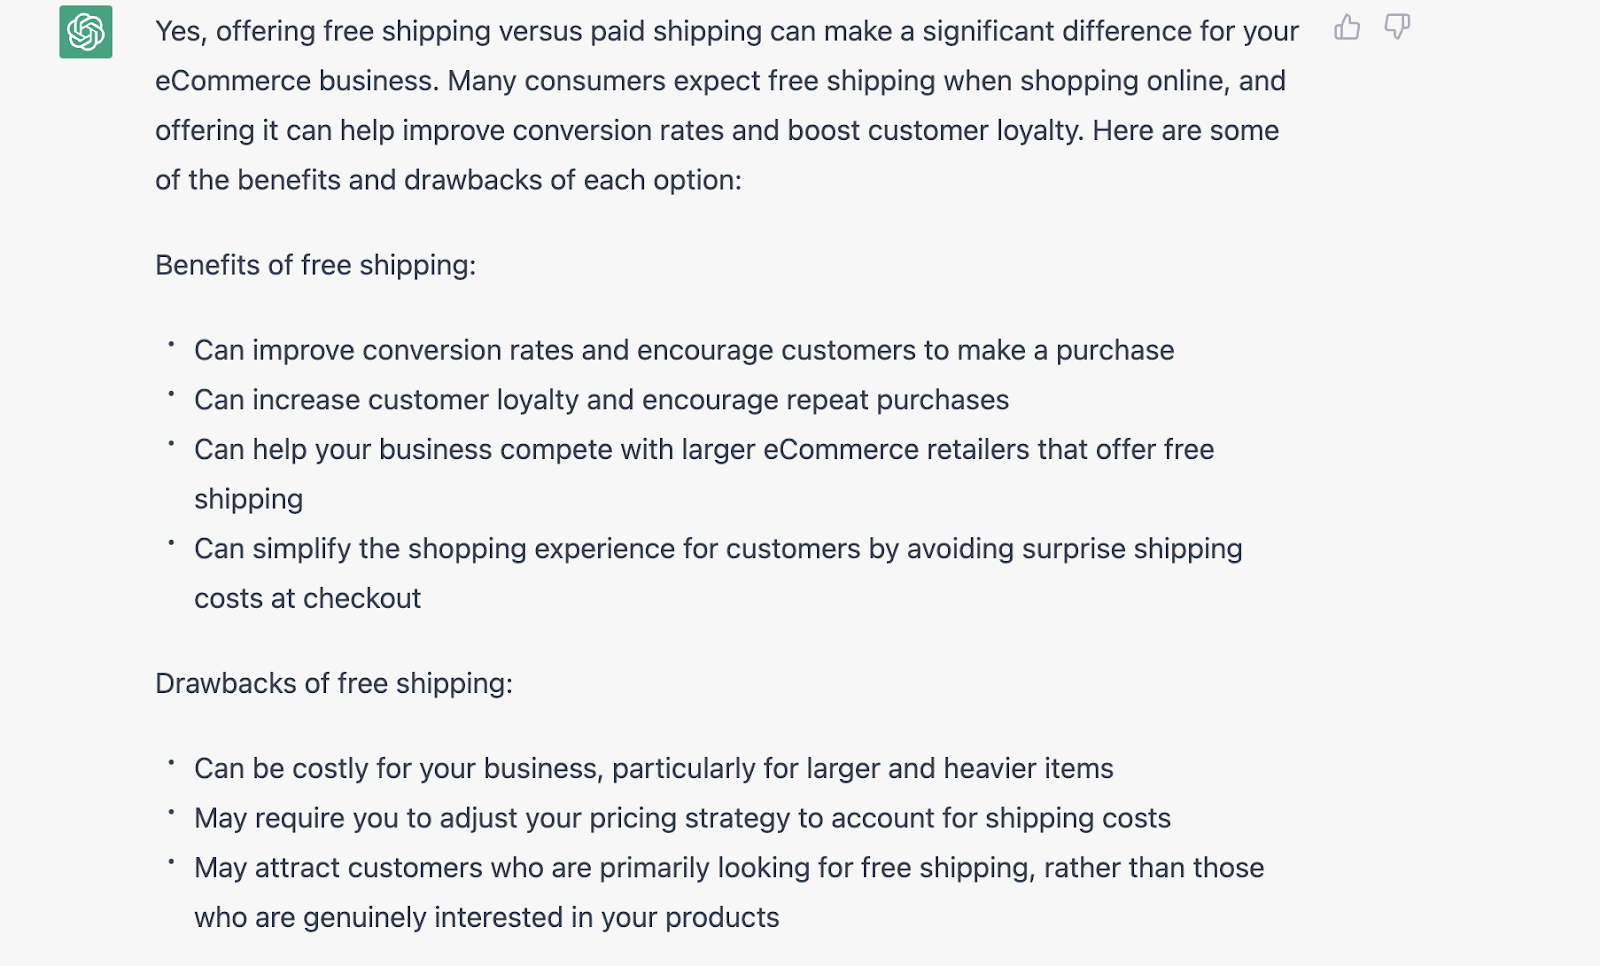
Task: Click the opening line starting 'Yes, offering free shipping'
Action: [727, 31]
